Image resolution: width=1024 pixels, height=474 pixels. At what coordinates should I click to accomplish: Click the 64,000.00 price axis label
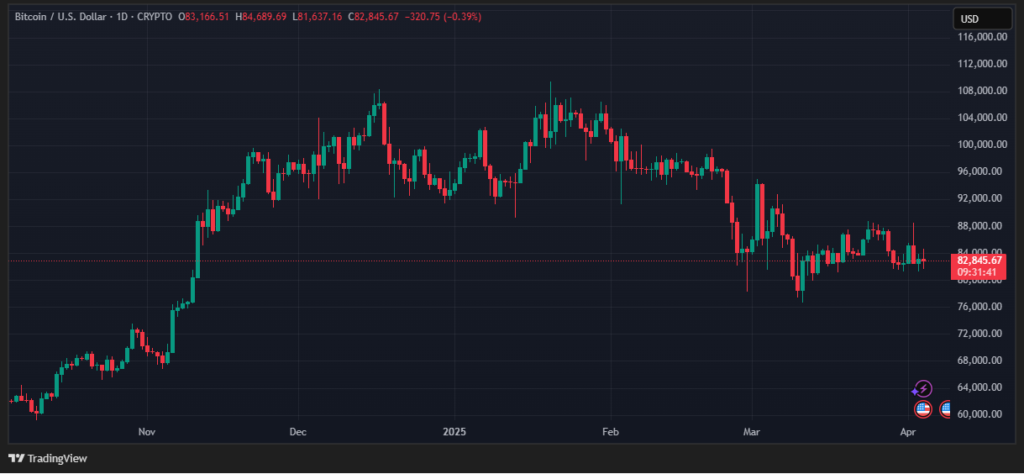[982, 388]
